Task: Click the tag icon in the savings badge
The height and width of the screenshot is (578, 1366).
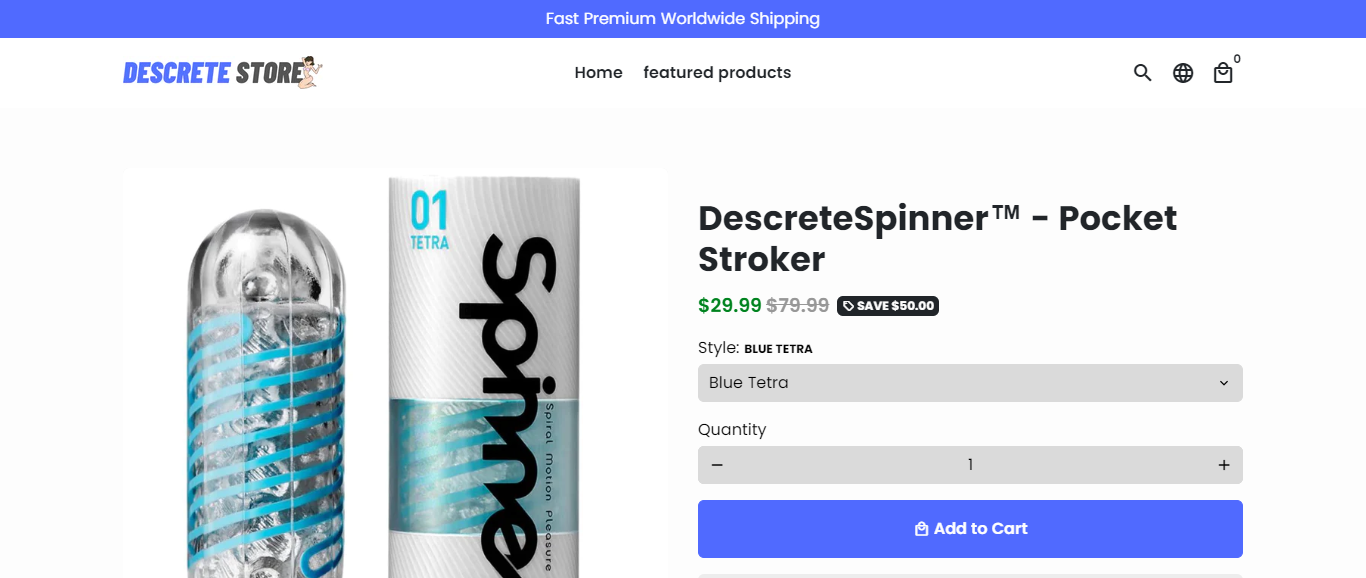Action: tap(848, 306)
